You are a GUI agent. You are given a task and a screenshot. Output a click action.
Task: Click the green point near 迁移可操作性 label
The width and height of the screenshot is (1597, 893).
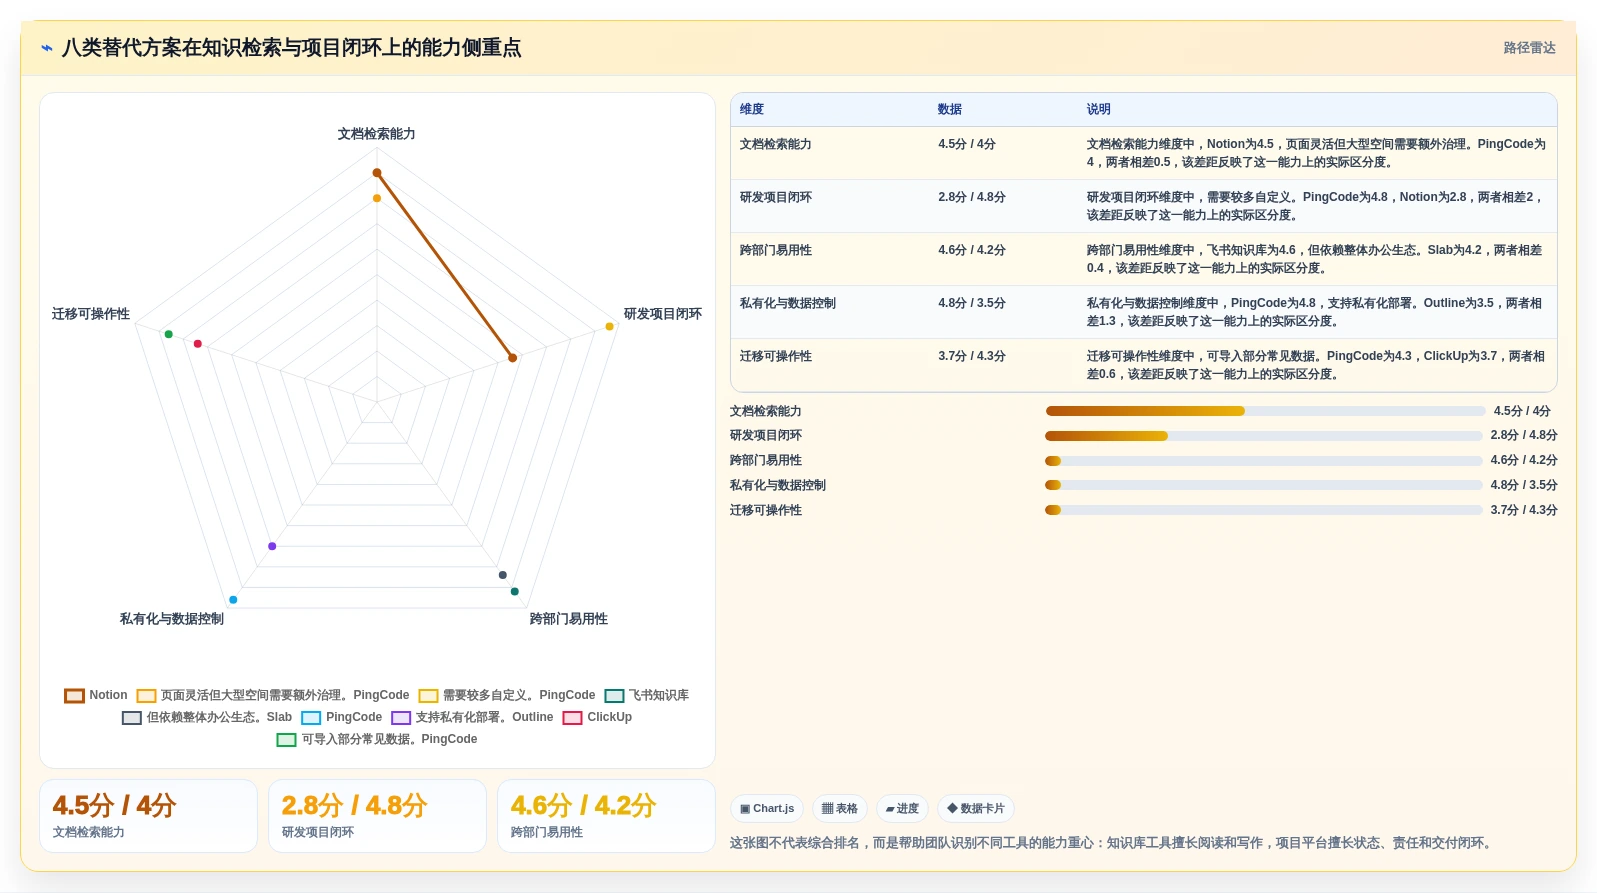click(x=169, y=334)
